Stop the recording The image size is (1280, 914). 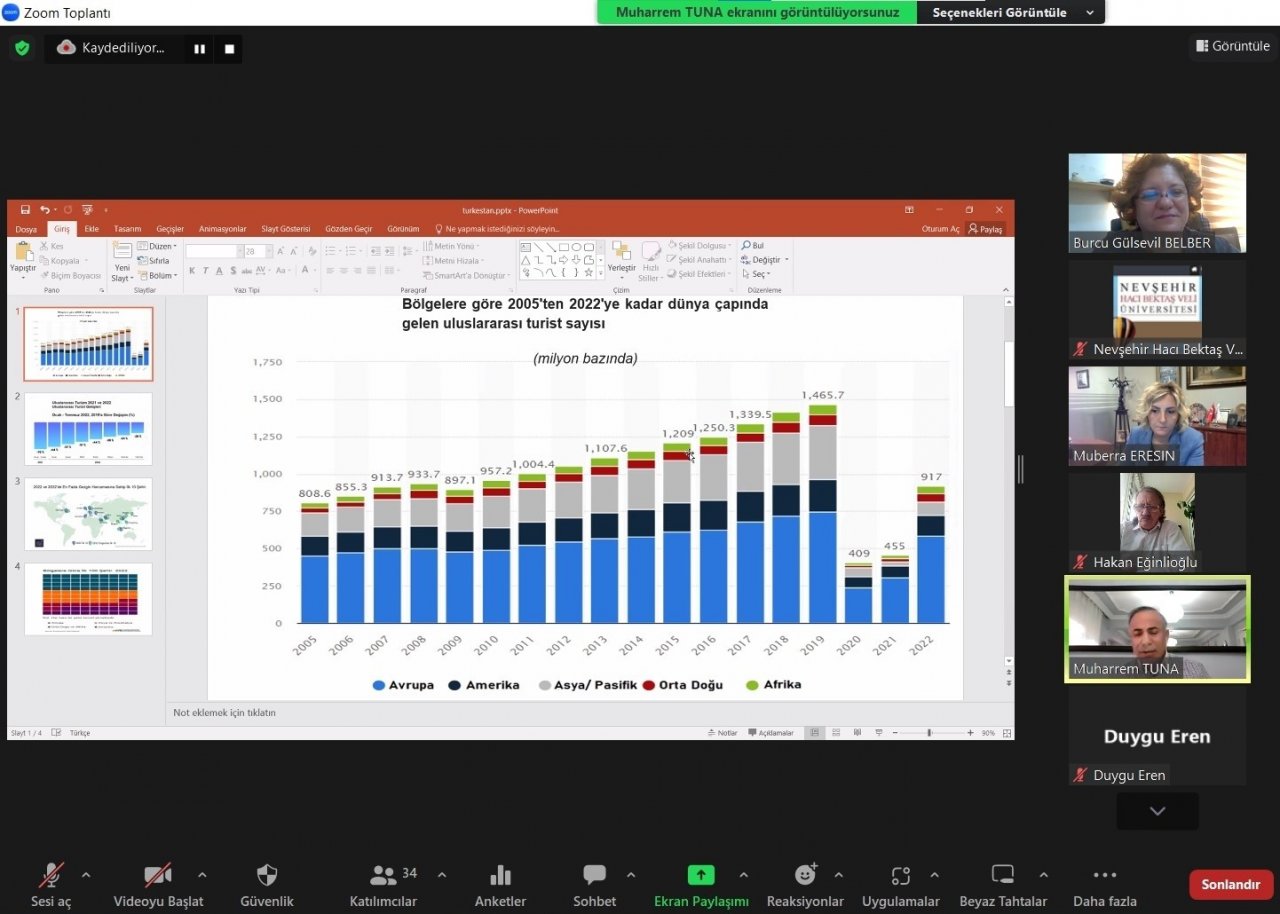pyautogui.click(x=229, y=48)
